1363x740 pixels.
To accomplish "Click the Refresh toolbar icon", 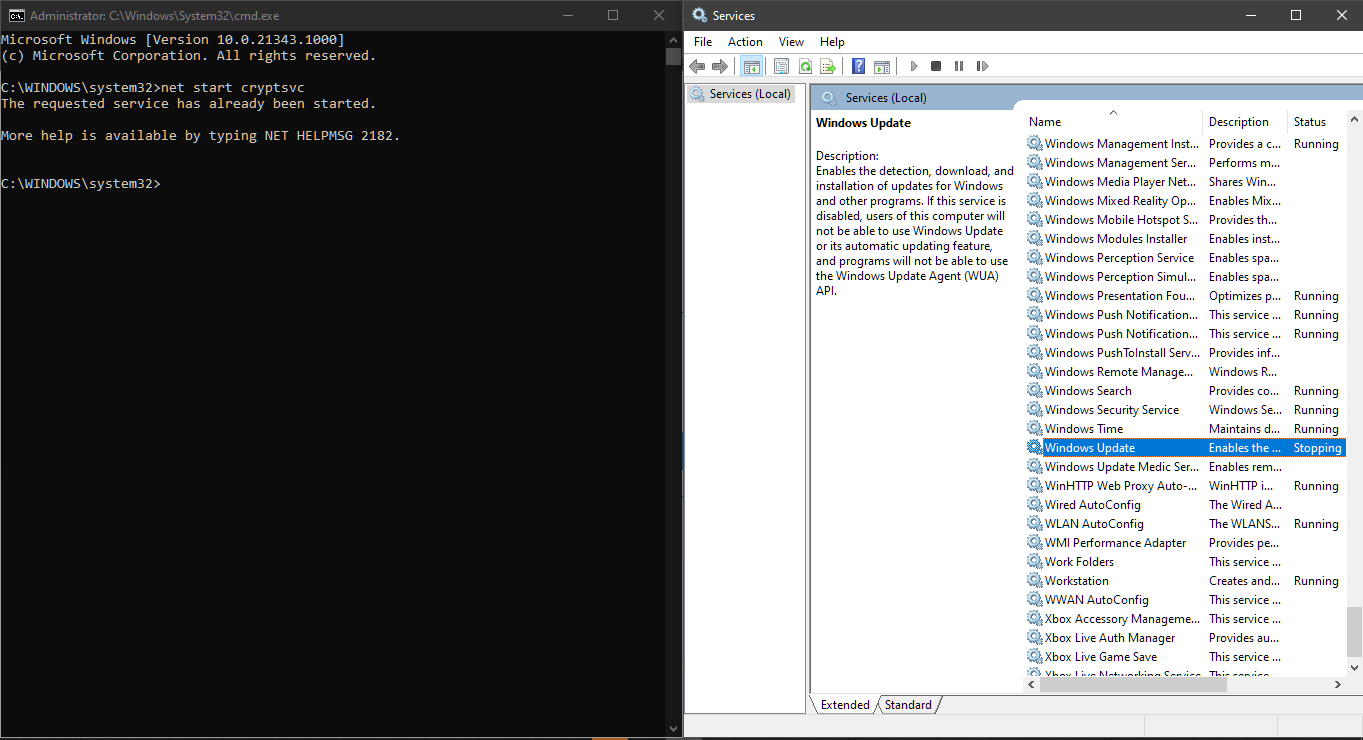I will click(804, 66).
